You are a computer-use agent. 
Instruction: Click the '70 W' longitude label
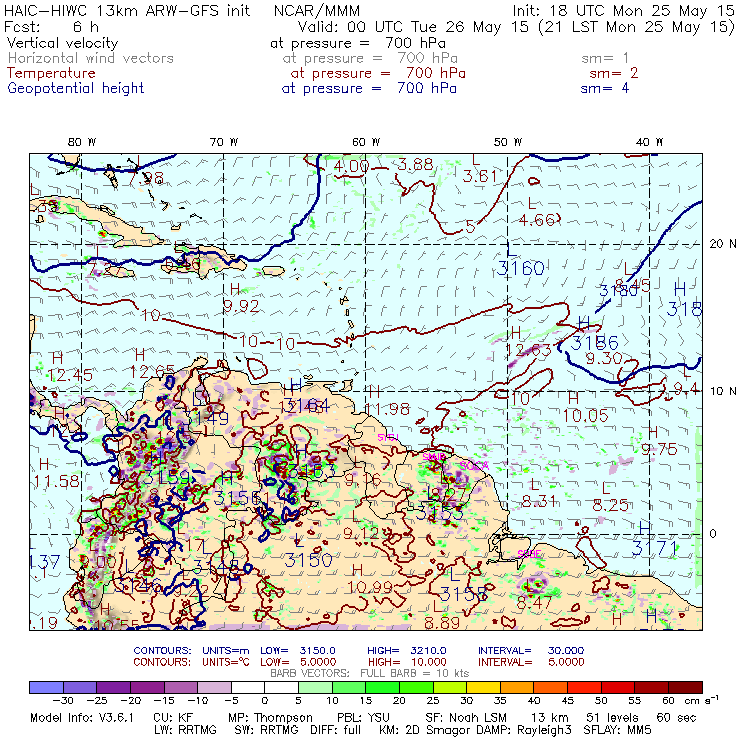(x=224, y=142)
